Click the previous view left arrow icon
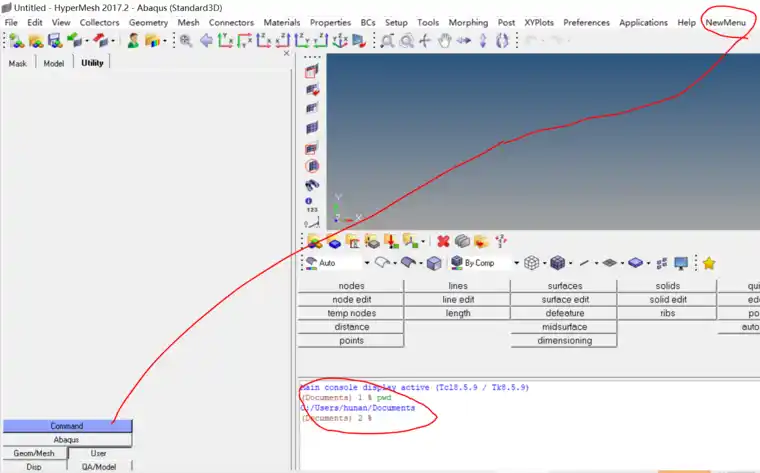 [206, 41]
